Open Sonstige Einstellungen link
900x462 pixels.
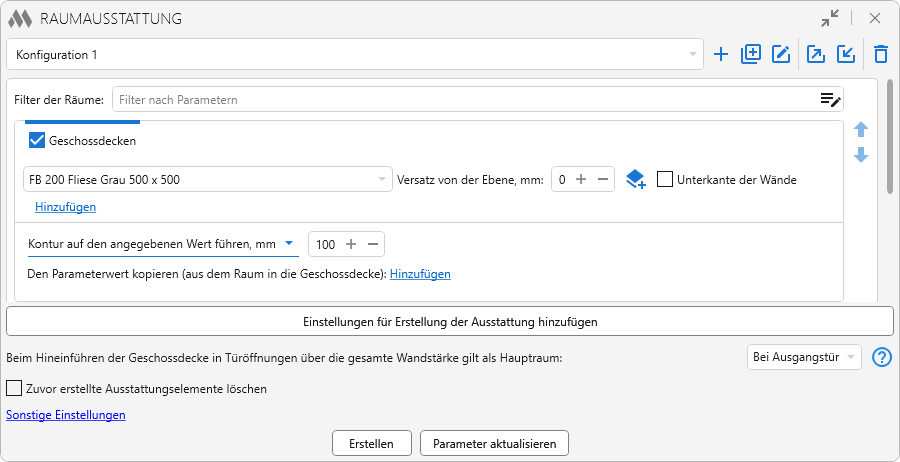coord(66,415)
